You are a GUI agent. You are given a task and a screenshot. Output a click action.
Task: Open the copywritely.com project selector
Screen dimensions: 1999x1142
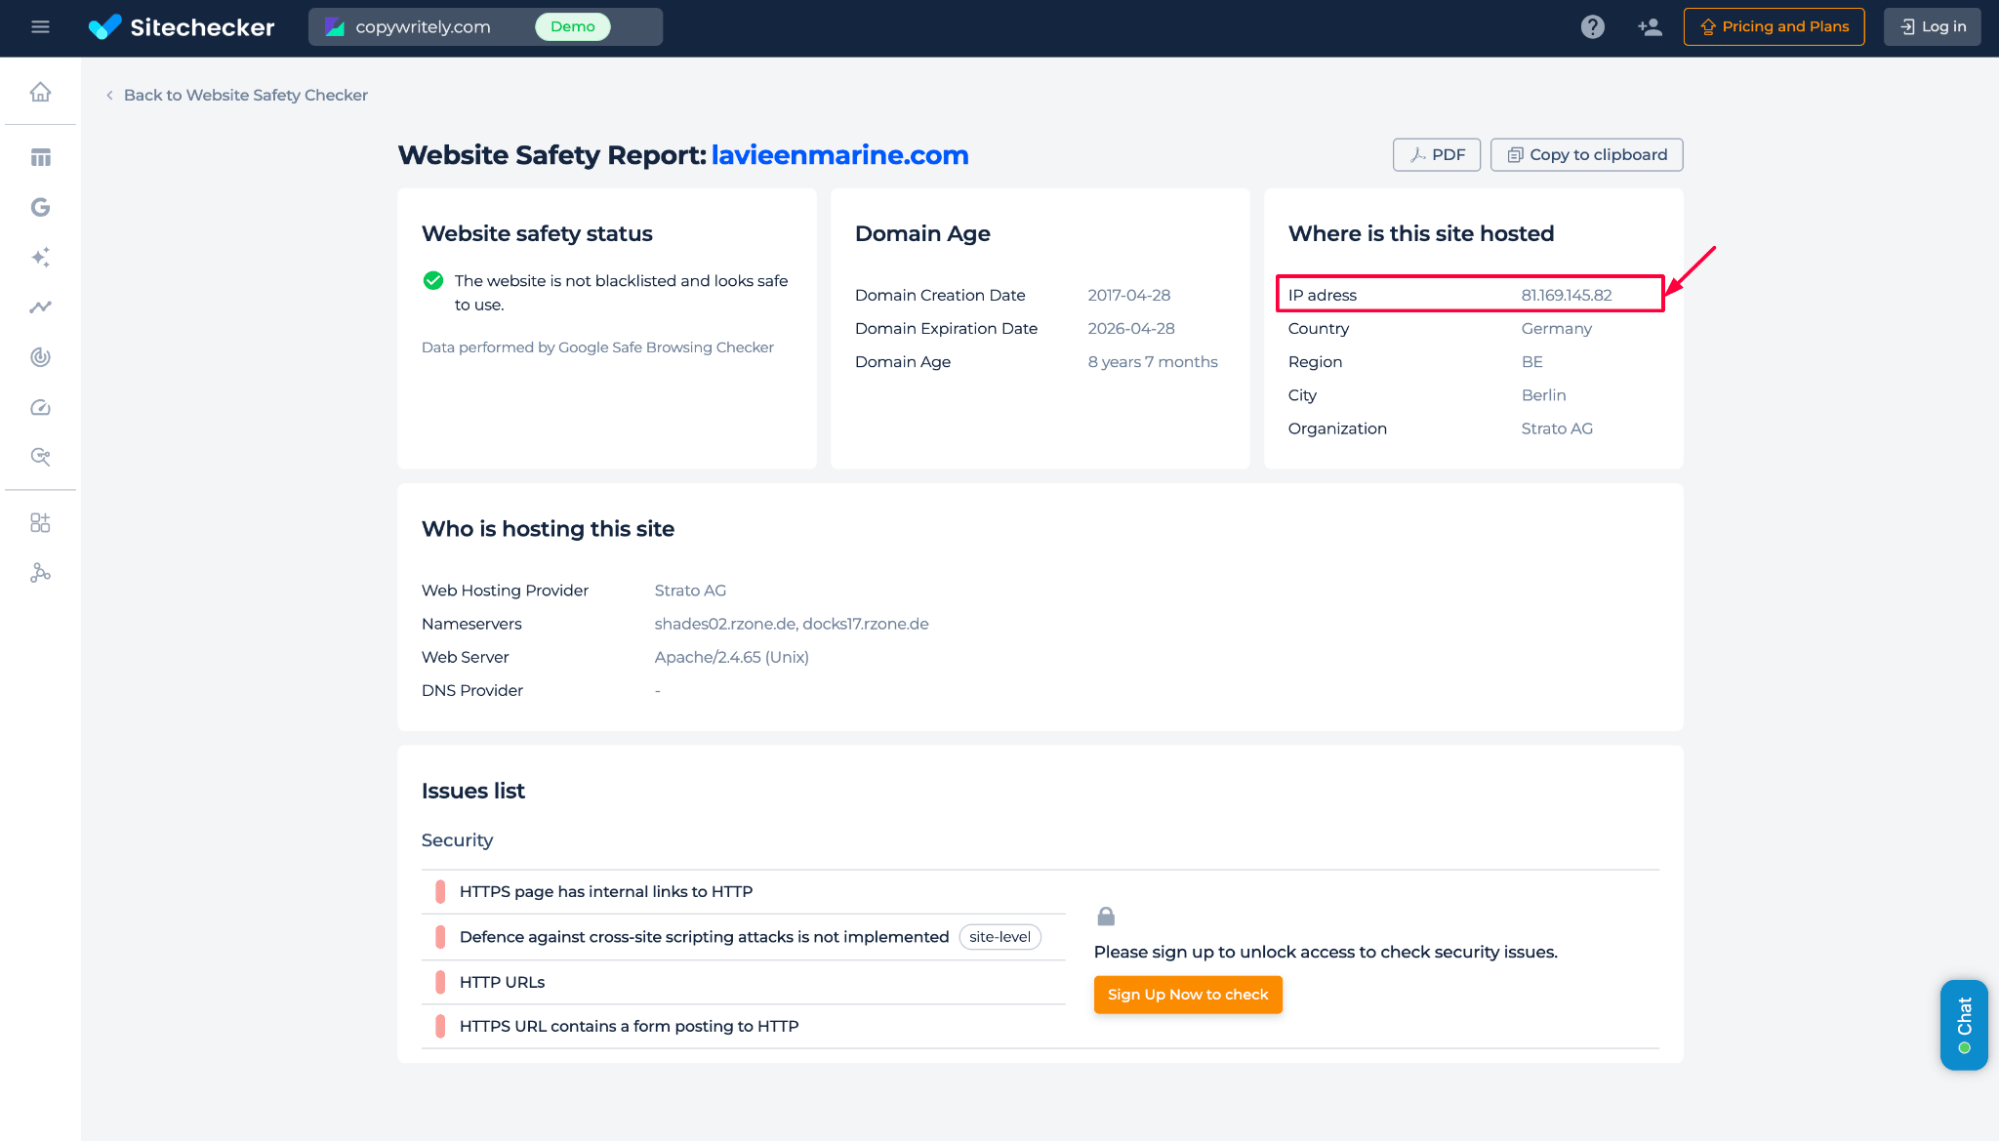pos(485,27)
